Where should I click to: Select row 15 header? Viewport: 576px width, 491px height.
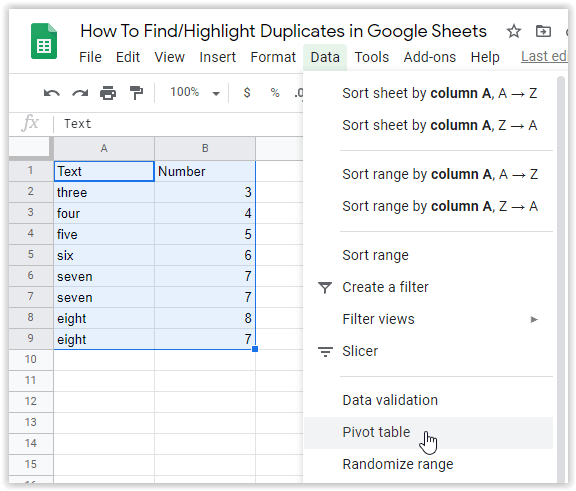(31, 465)
